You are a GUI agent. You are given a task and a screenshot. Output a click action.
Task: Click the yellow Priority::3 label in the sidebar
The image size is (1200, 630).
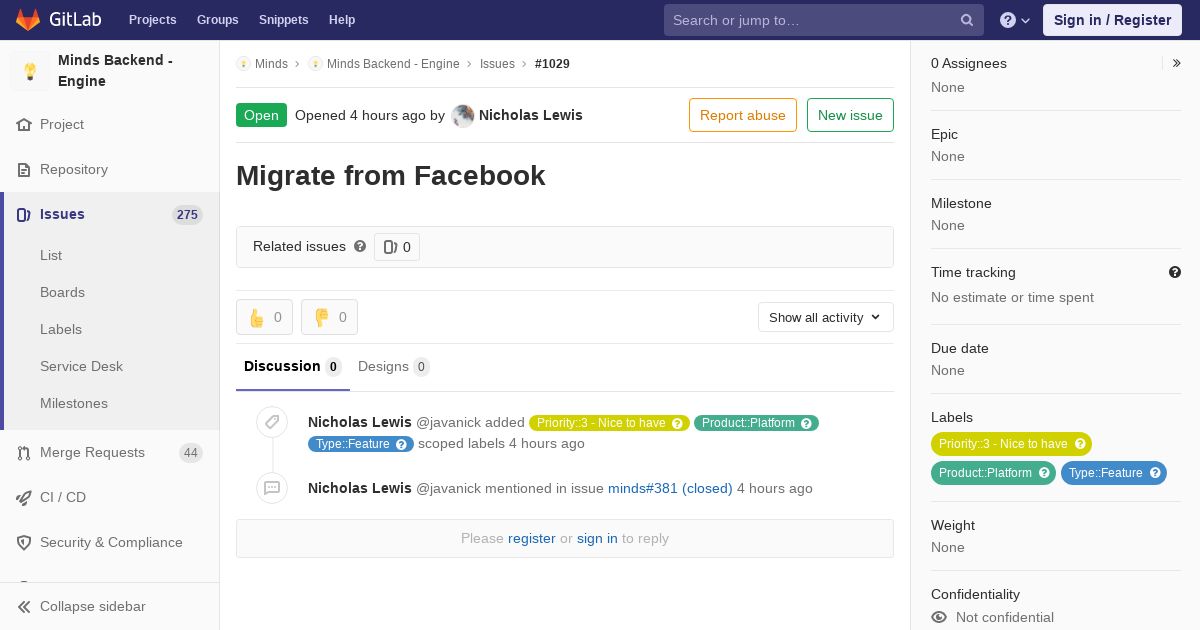(x=1003, y=444)
